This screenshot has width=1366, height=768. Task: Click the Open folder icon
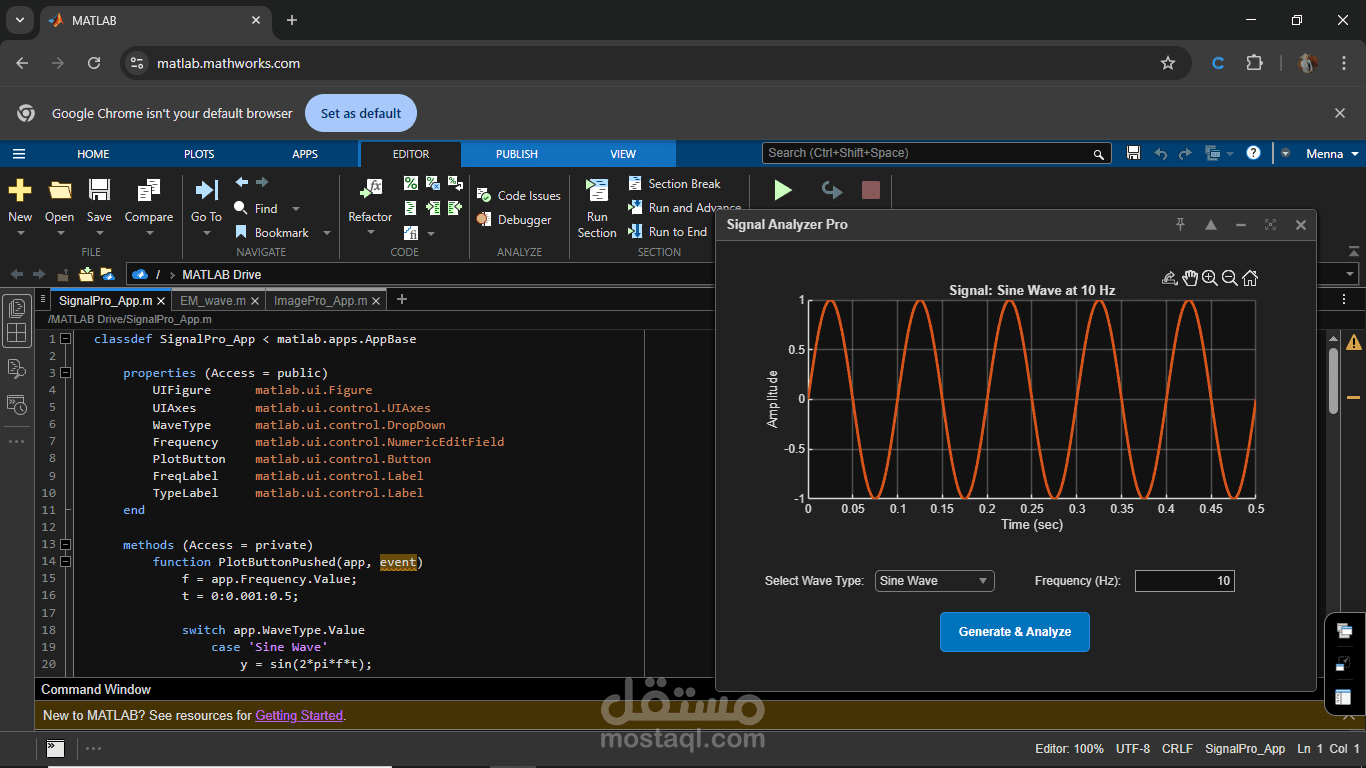[60, 190]
